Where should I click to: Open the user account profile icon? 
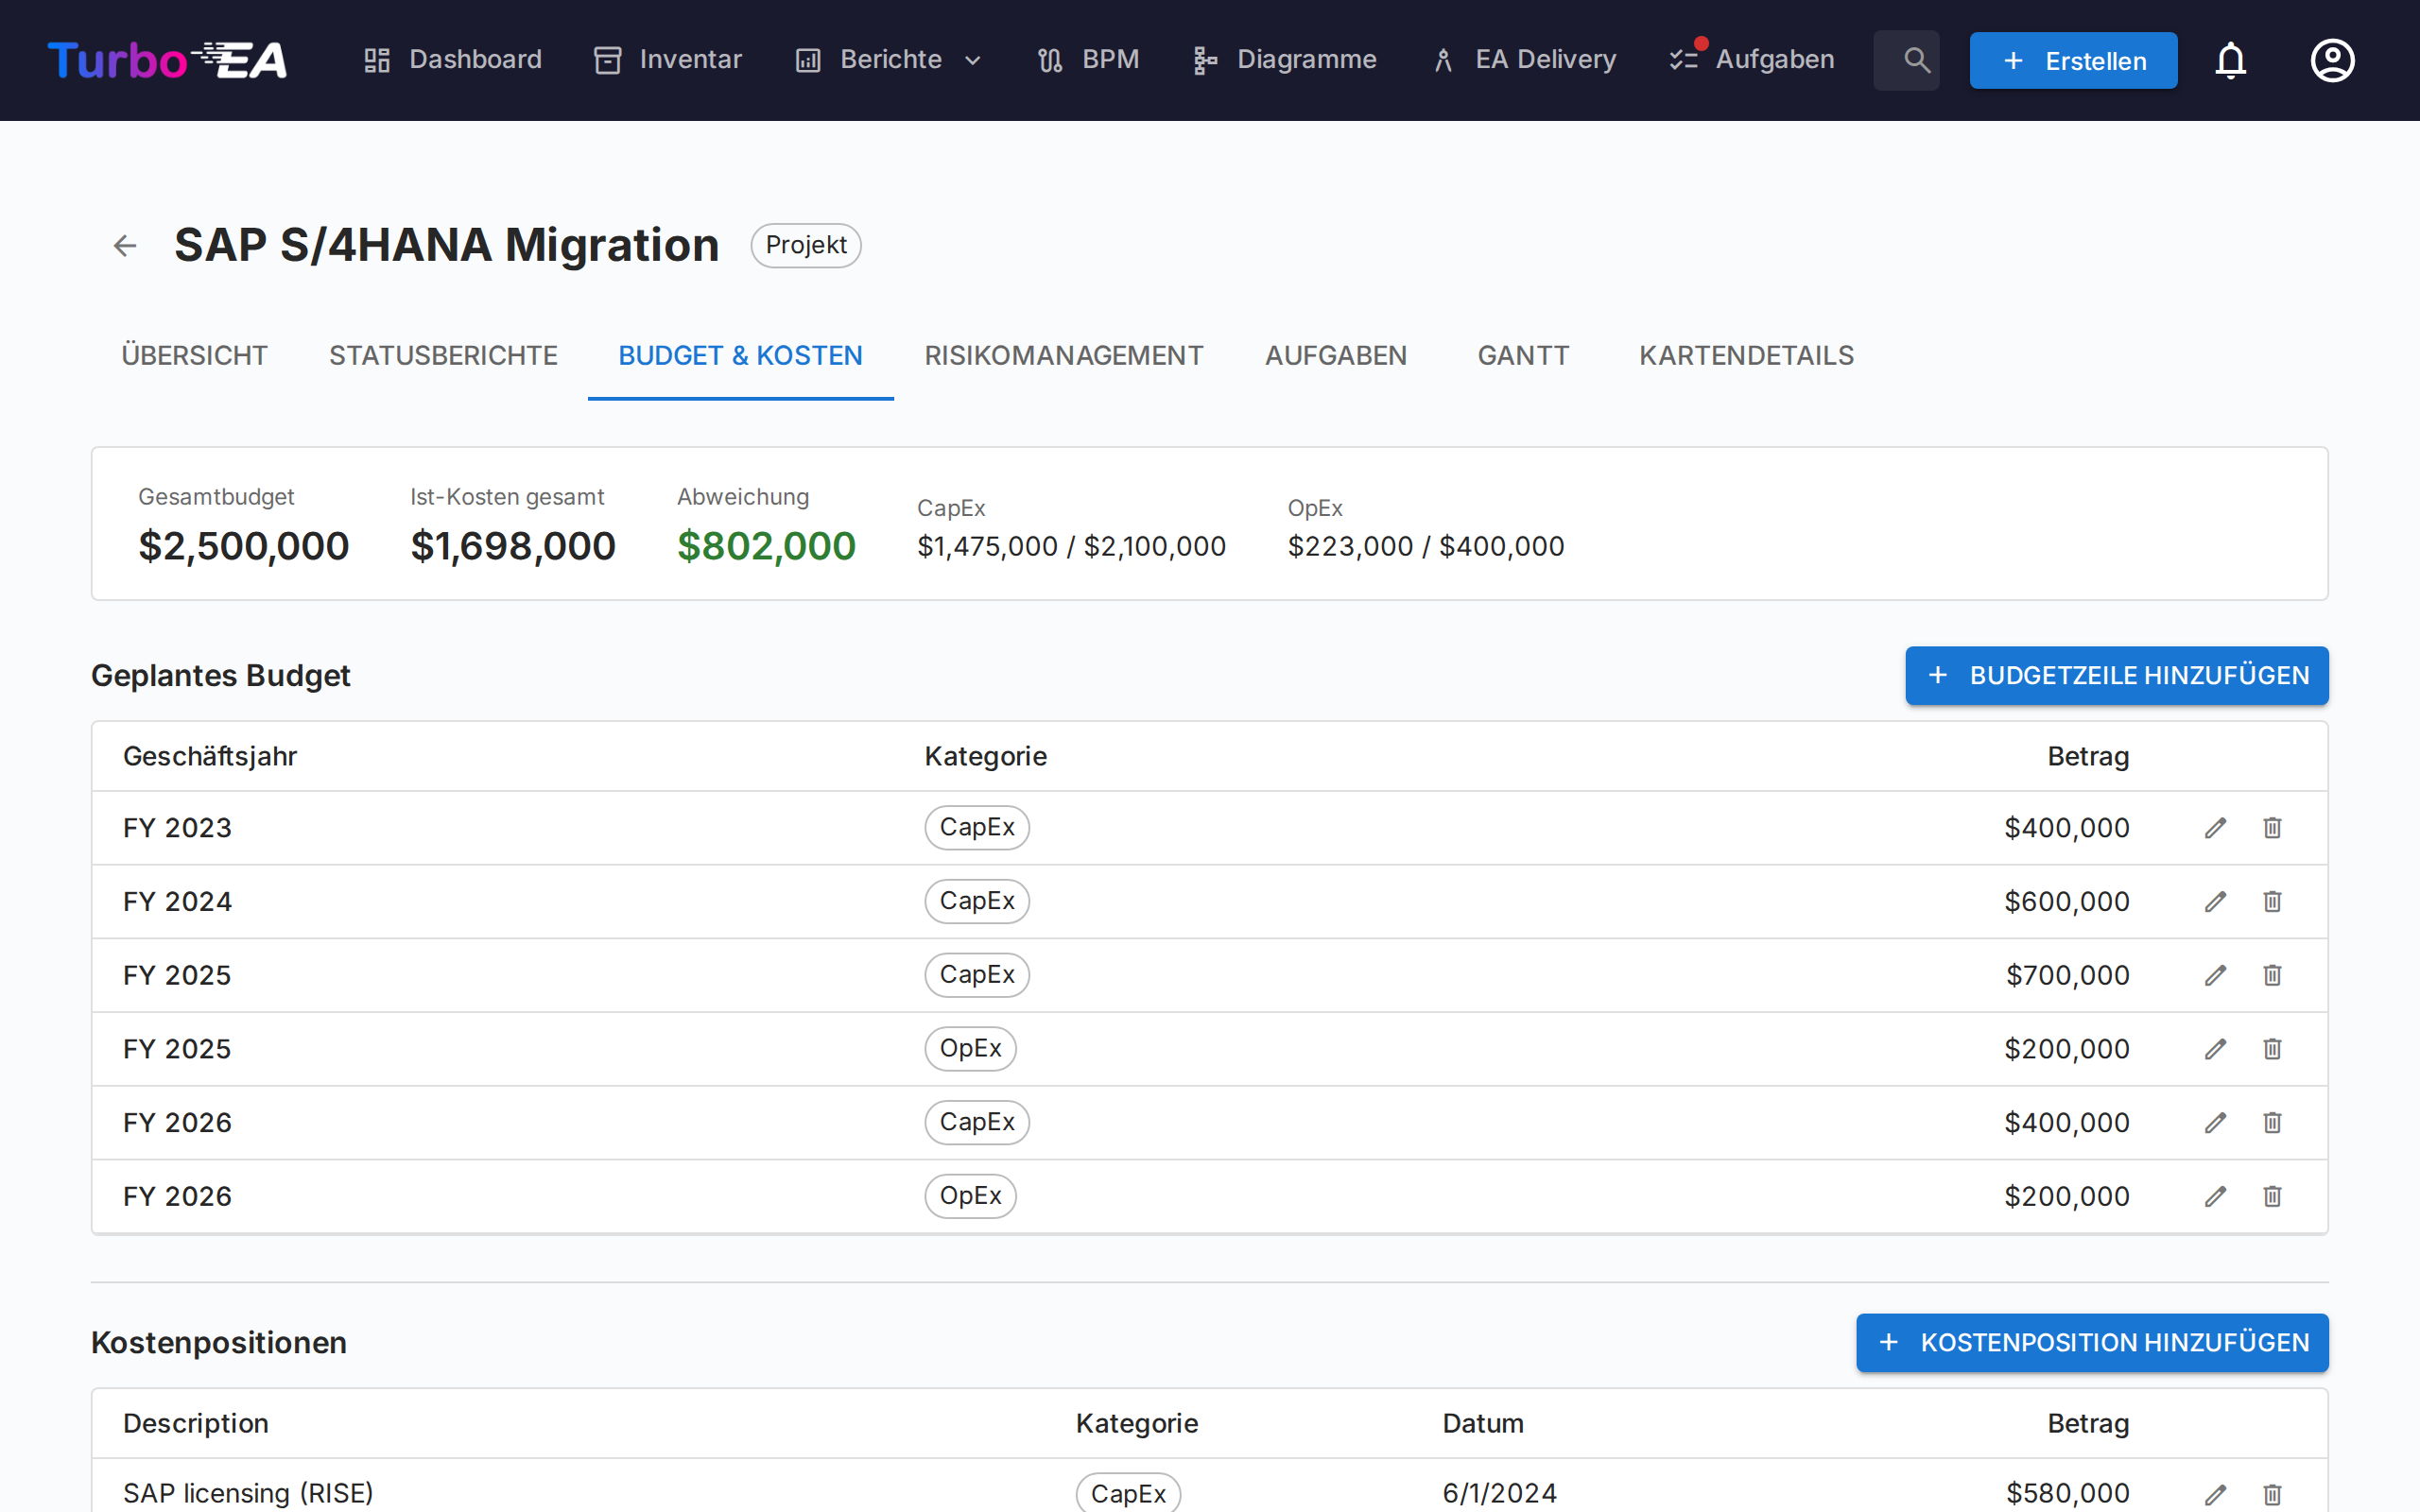2332,60
